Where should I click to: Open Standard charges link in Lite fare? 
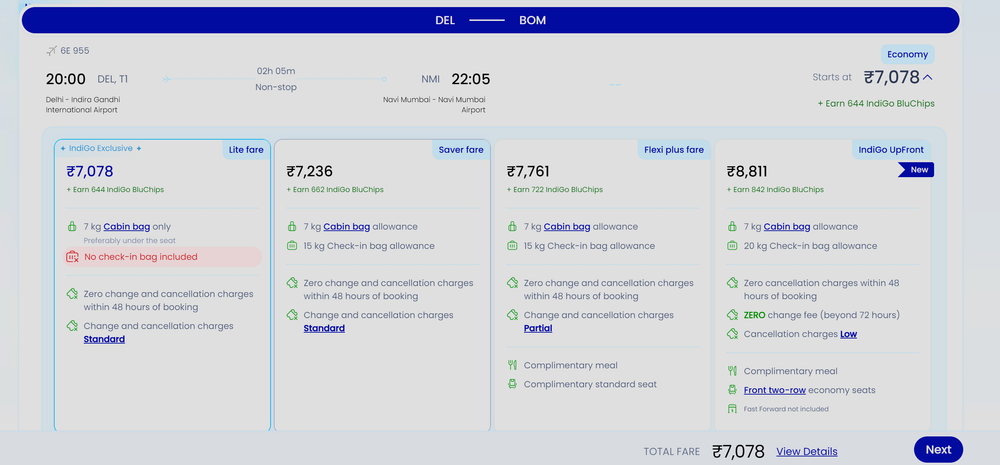(104, 339)
